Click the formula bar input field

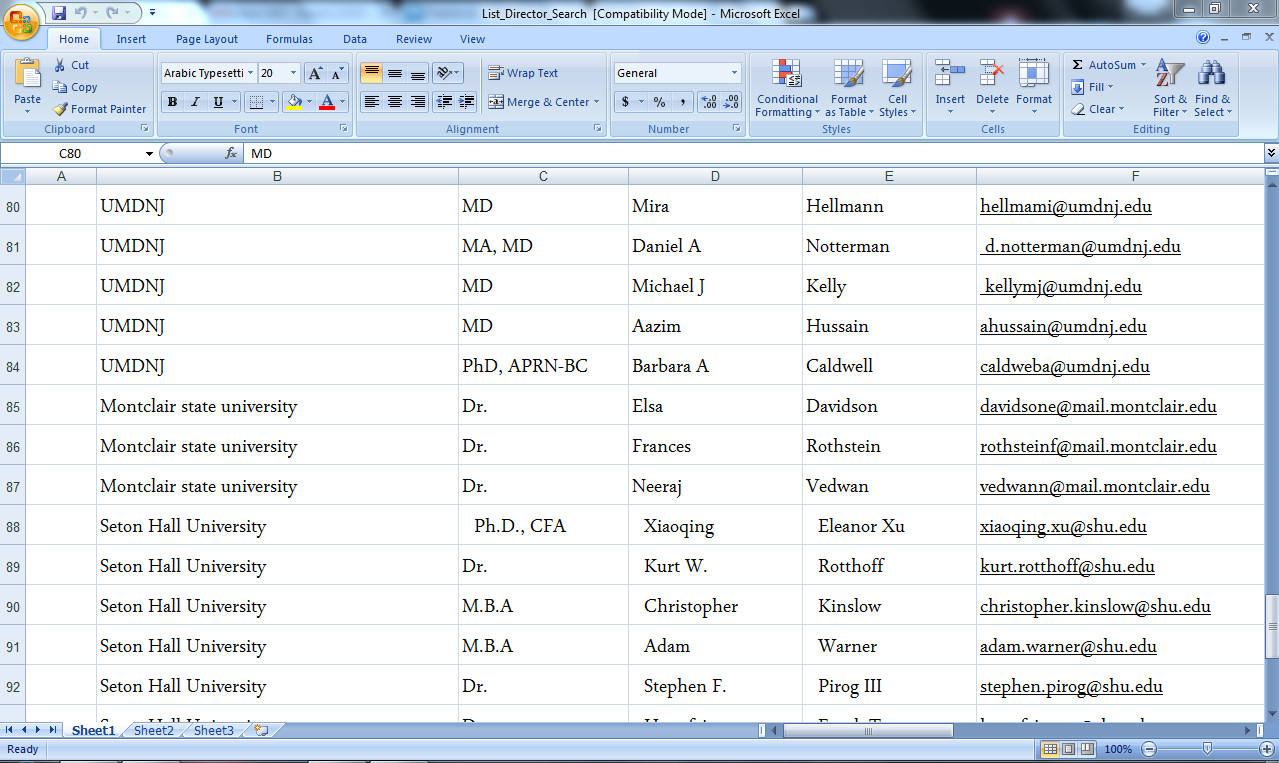pos(753,154)
